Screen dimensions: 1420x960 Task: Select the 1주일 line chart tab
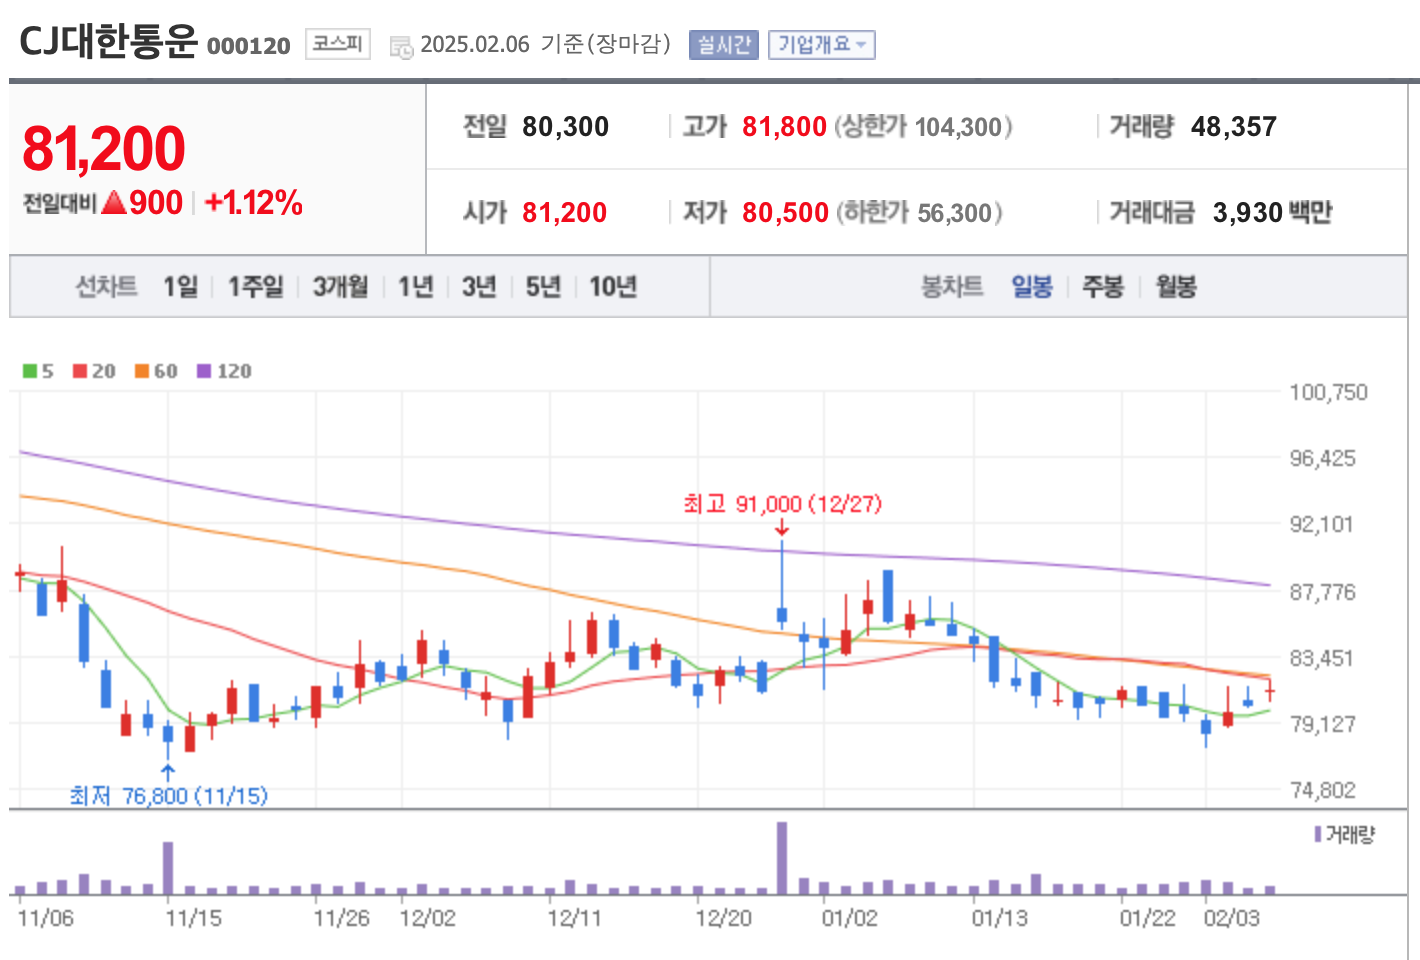256,287
